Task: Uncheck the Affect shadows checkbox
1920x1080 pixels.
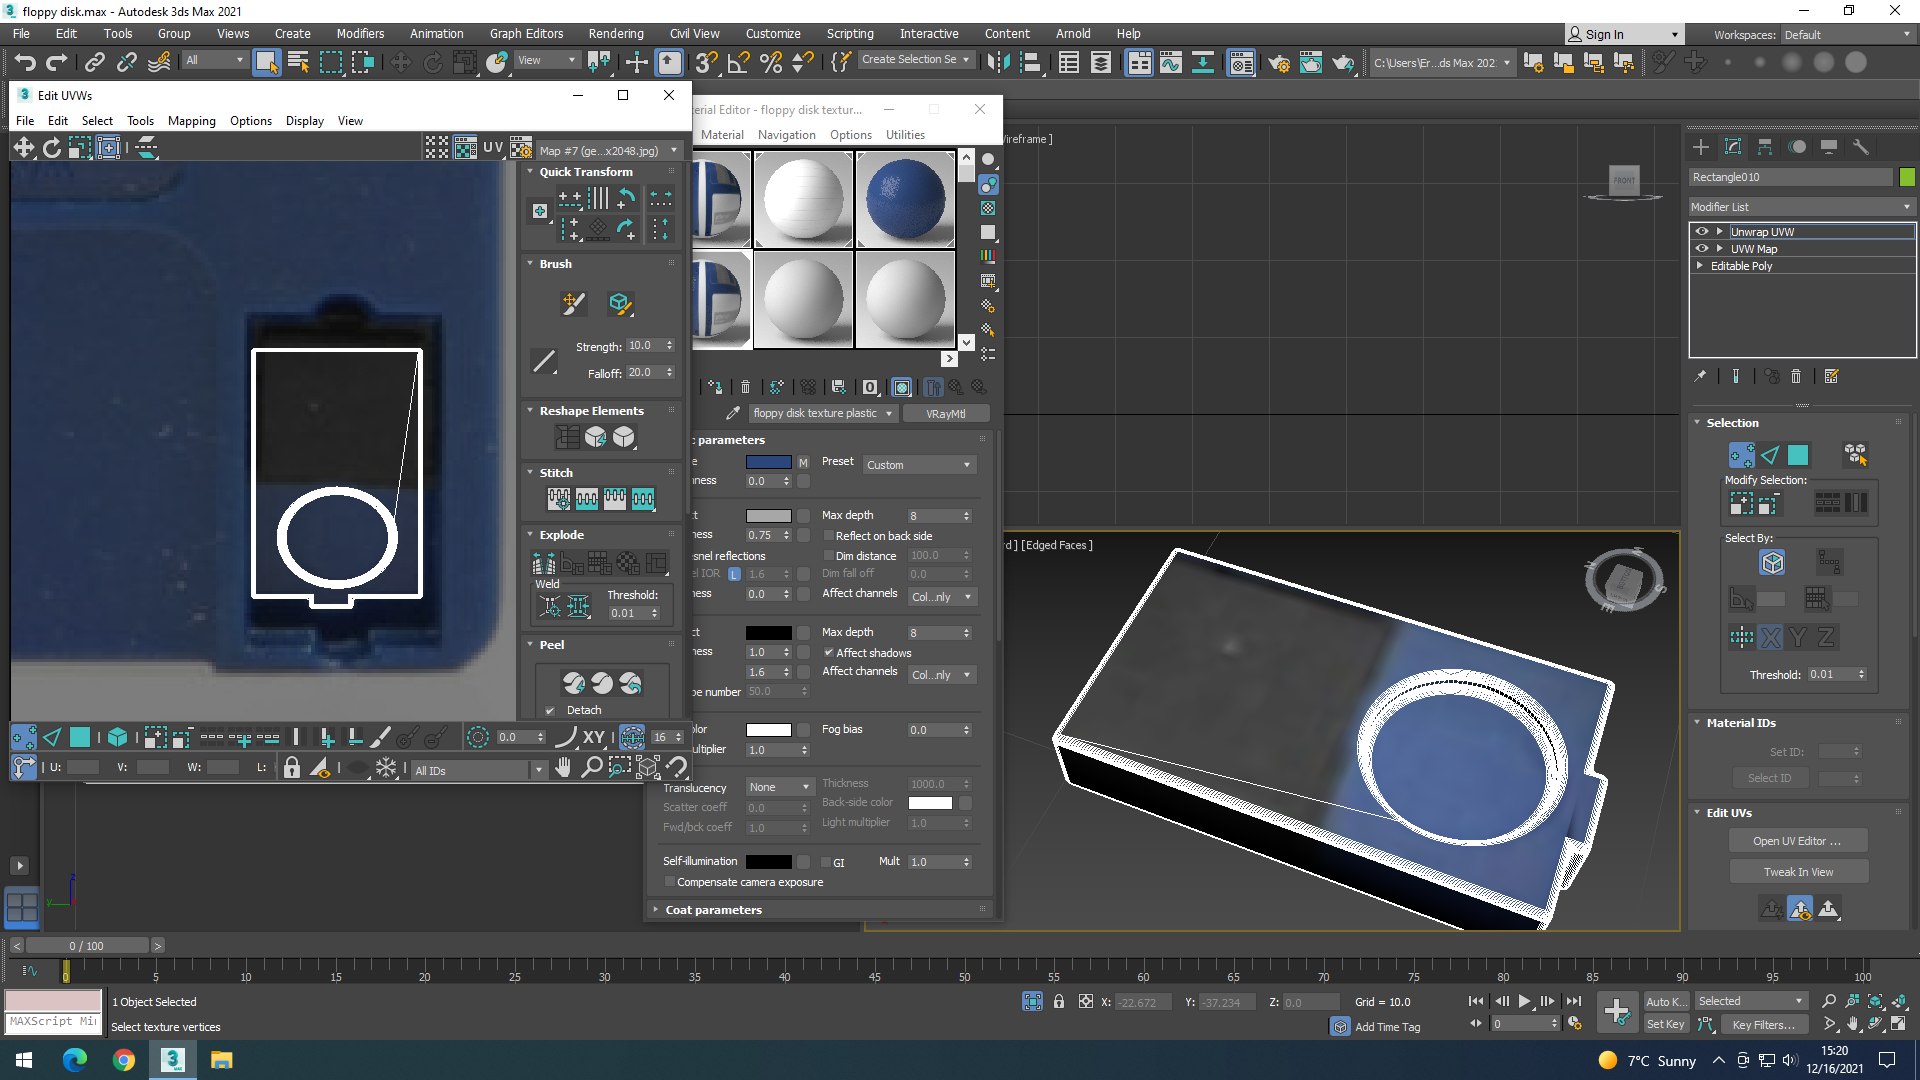Action: (x=828, y=653)
